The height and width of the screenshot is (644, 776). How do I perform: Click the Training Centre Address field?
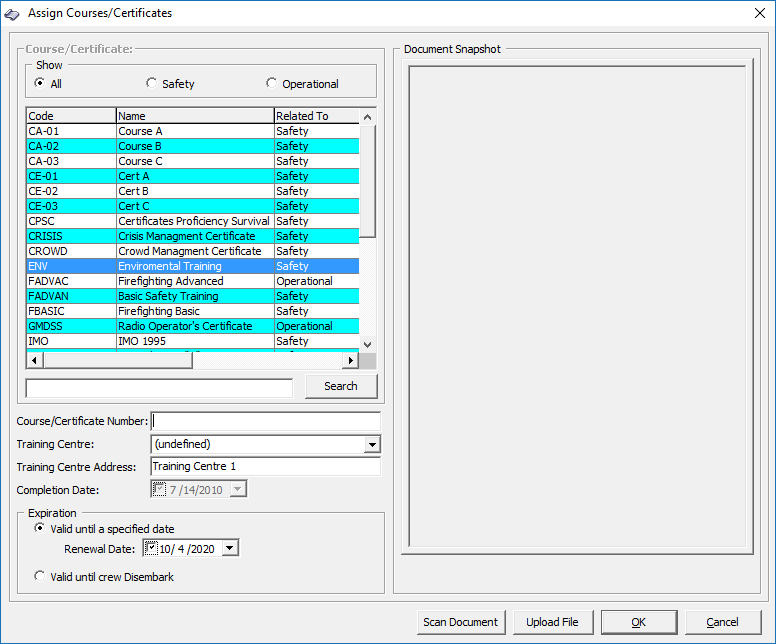266,466
